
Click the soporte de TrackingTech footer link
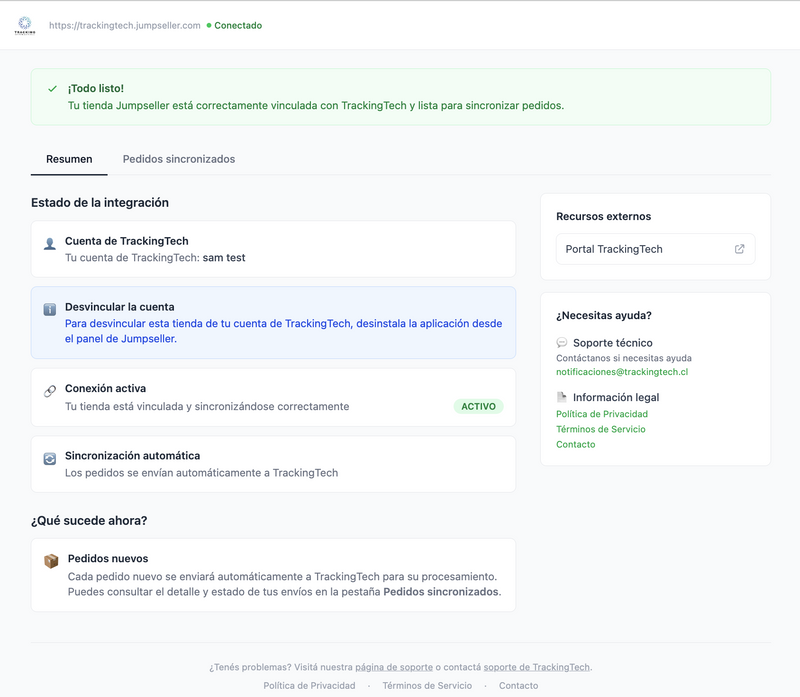click(x=536, y=667)
